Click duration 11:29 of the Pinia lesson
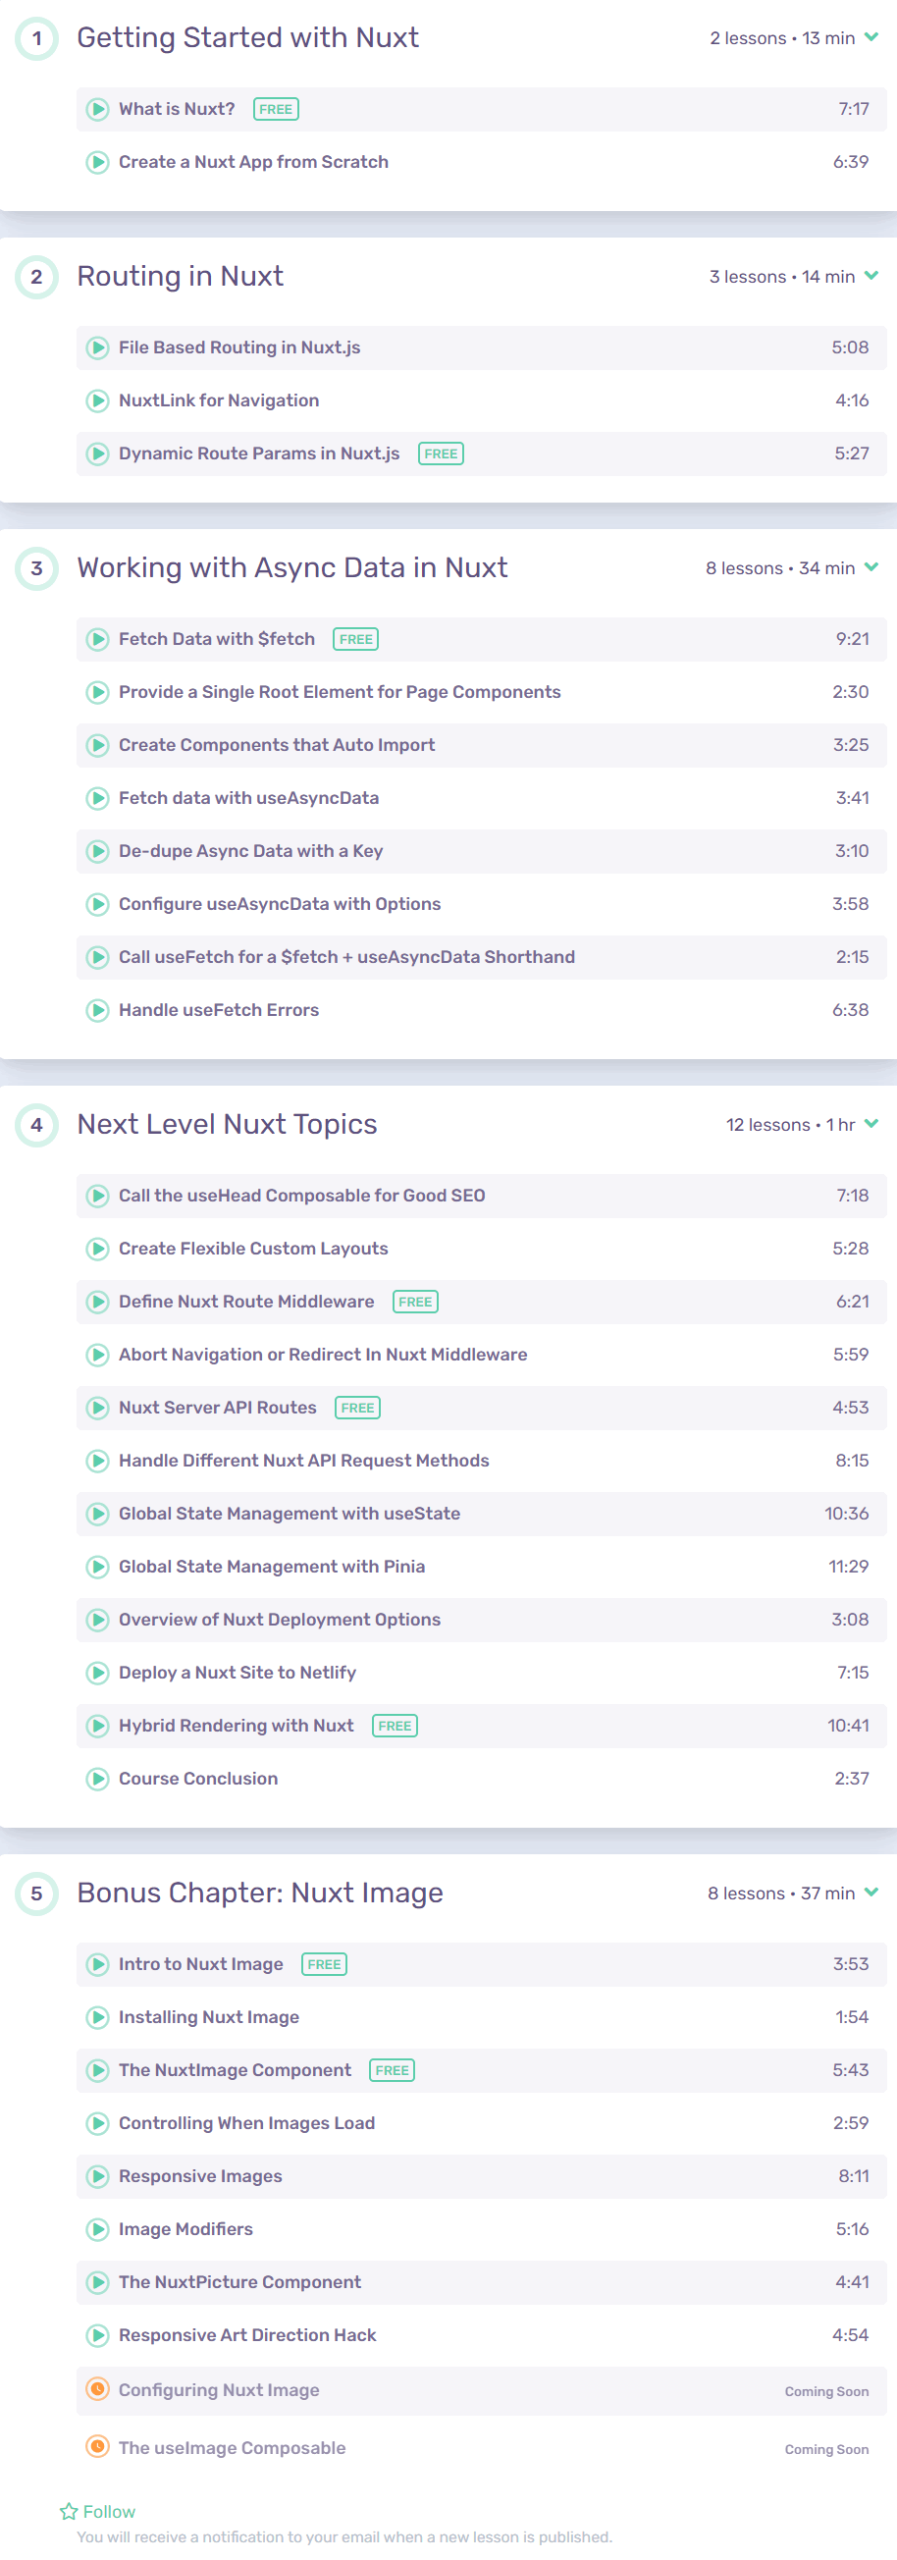 848,1567
